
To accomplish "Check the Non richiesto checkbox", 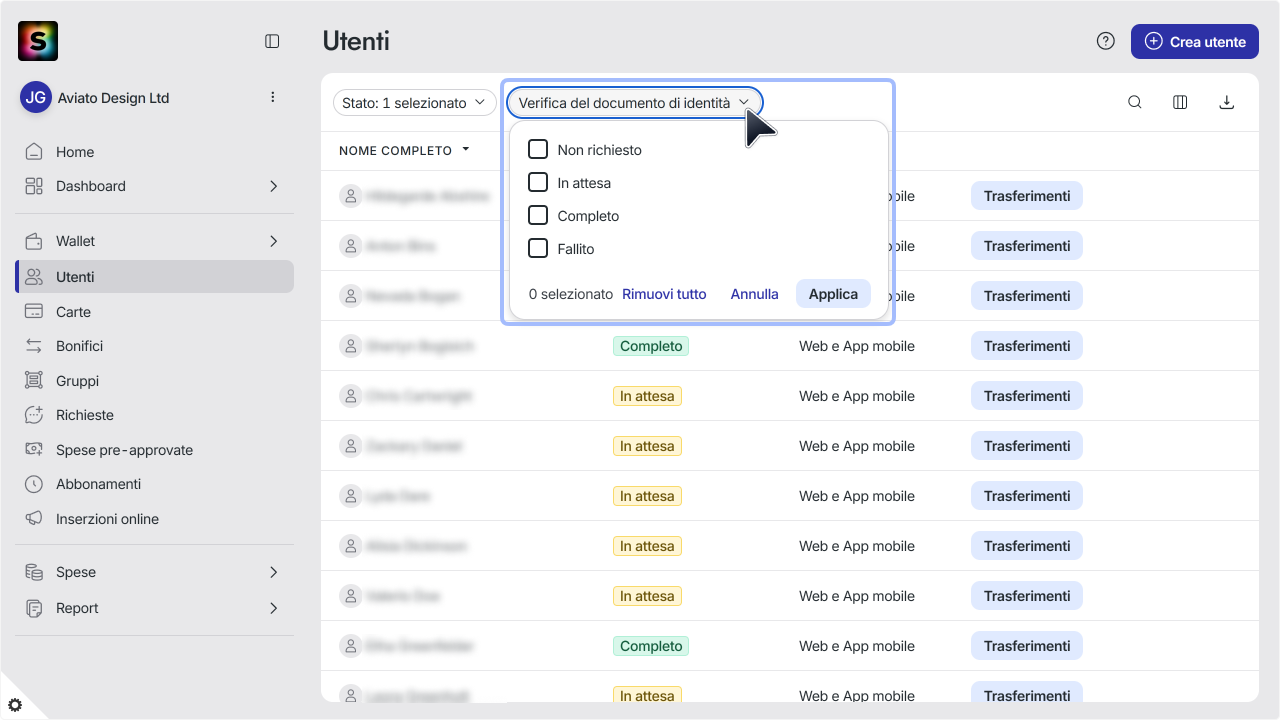I will tap(538, 149).
